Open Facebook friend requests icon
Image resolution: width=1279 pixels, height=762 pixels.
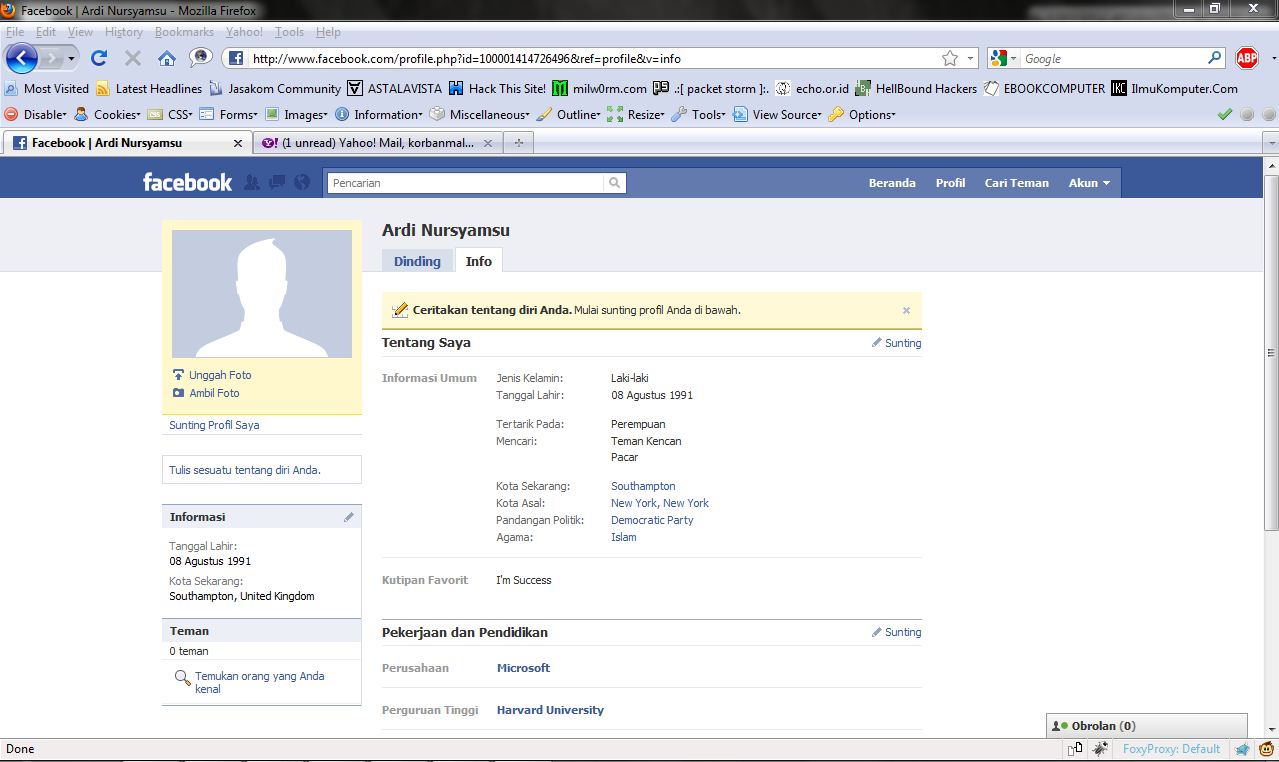pyautogui.click(x=252, y=182)
